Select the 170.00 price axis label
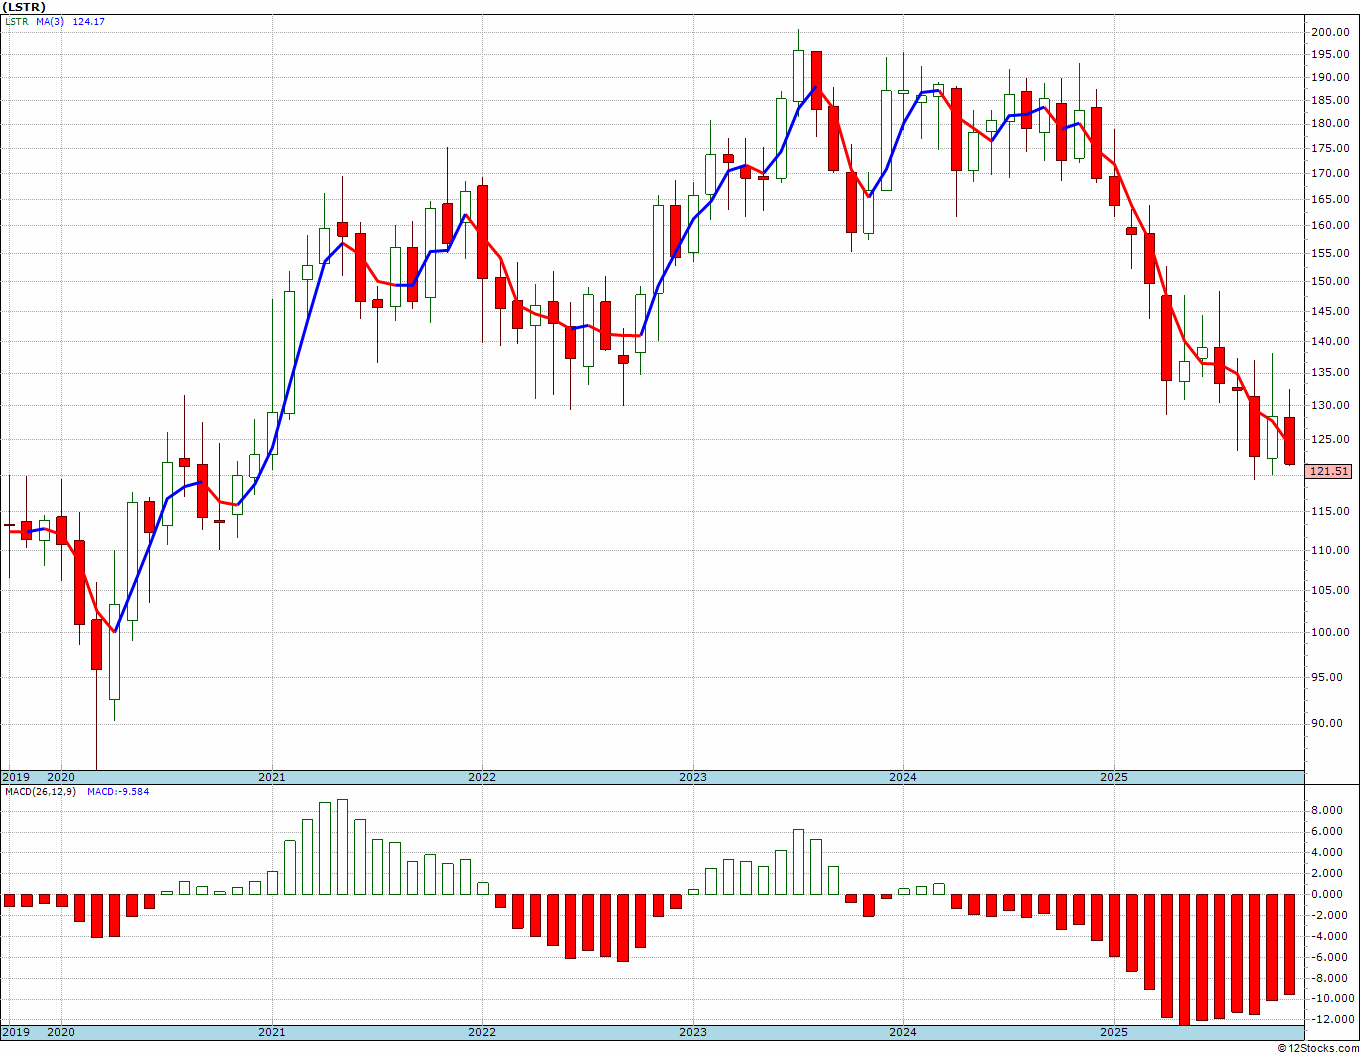Image resolution: width=1360 pixels, height=1056 pixels. coord(1330,173)
